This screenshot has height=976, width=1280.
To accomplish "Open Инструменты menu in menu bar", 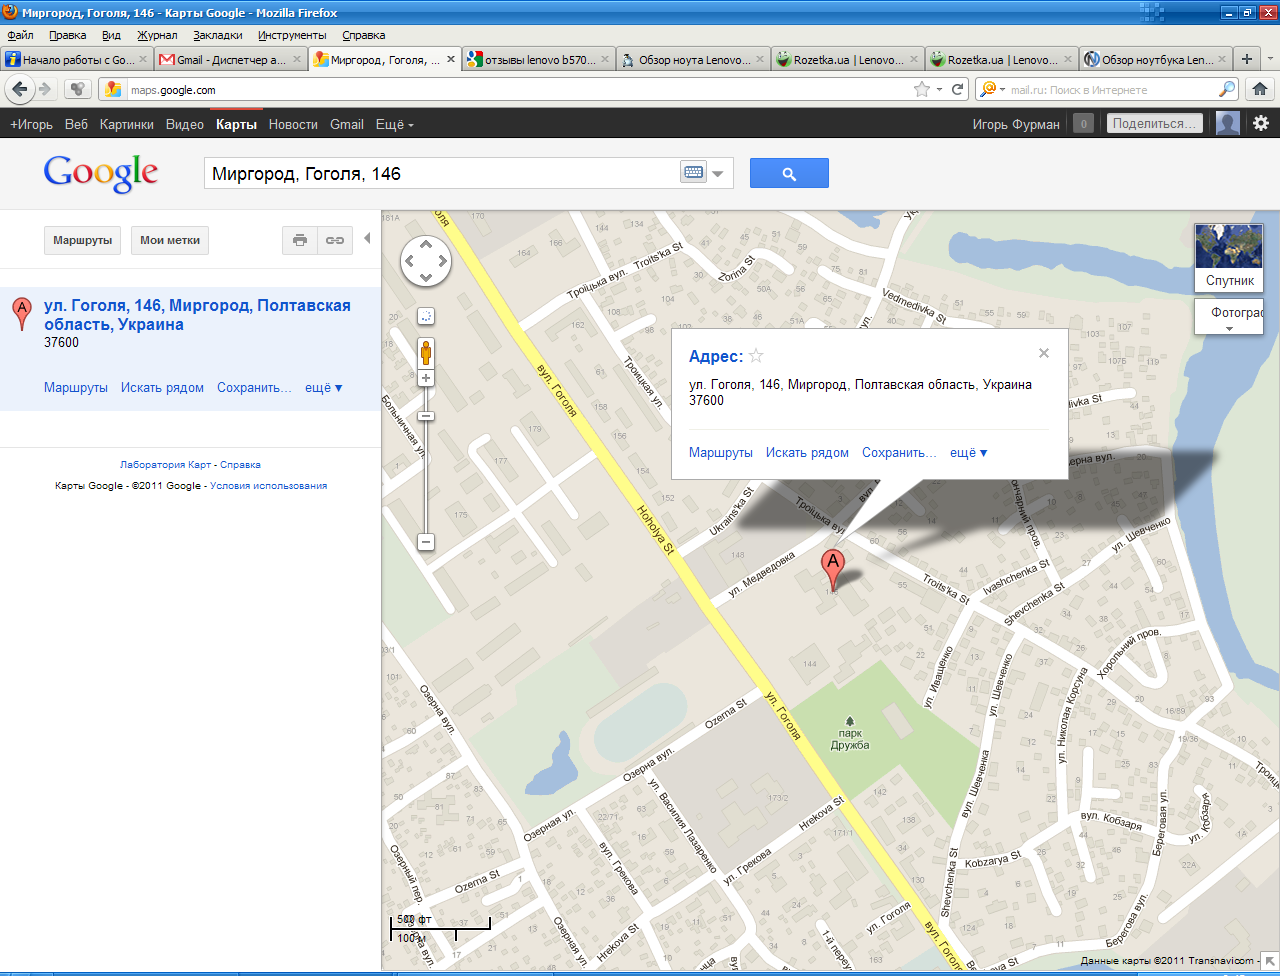I will [292, 35].
